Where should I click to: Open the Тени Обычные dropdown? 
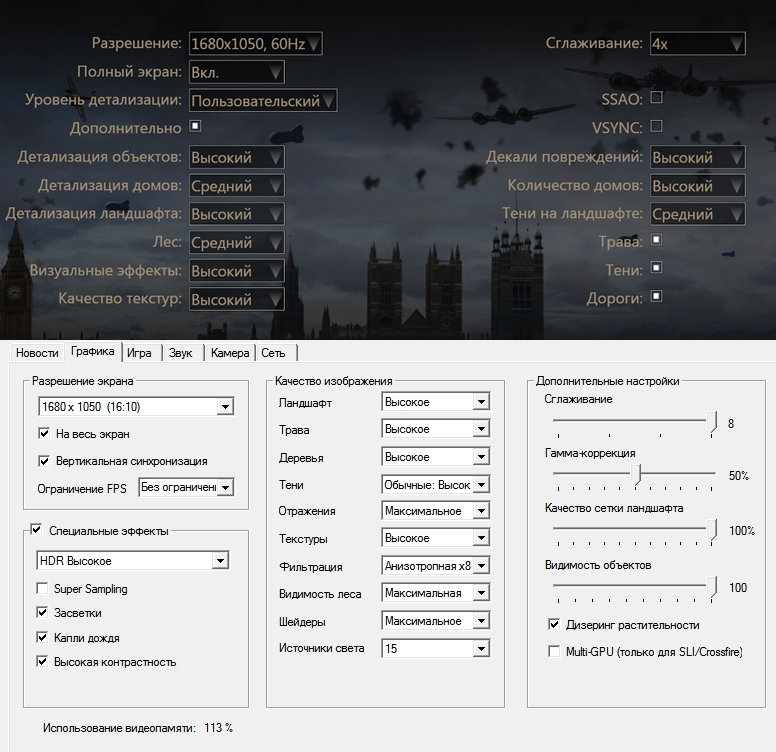436,485
